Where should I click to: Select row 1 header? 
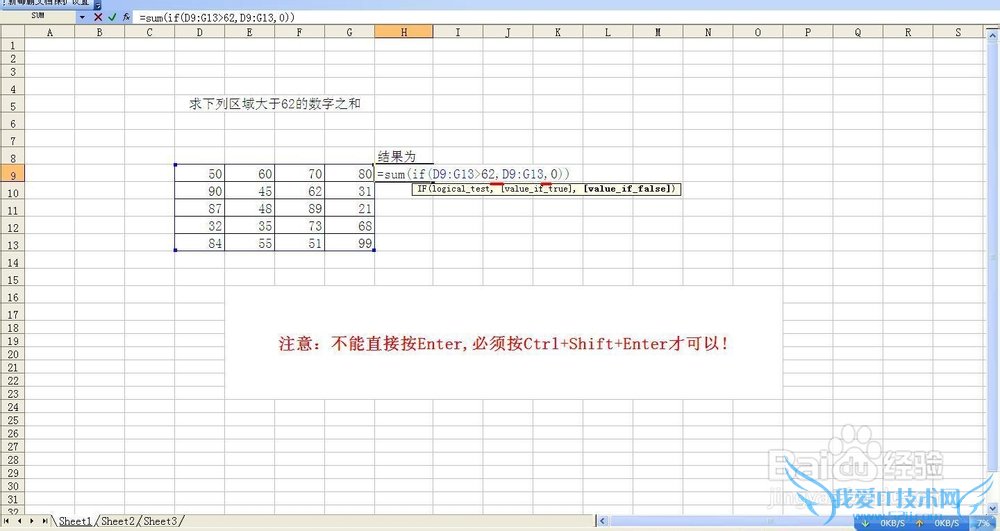pos(12,45)
